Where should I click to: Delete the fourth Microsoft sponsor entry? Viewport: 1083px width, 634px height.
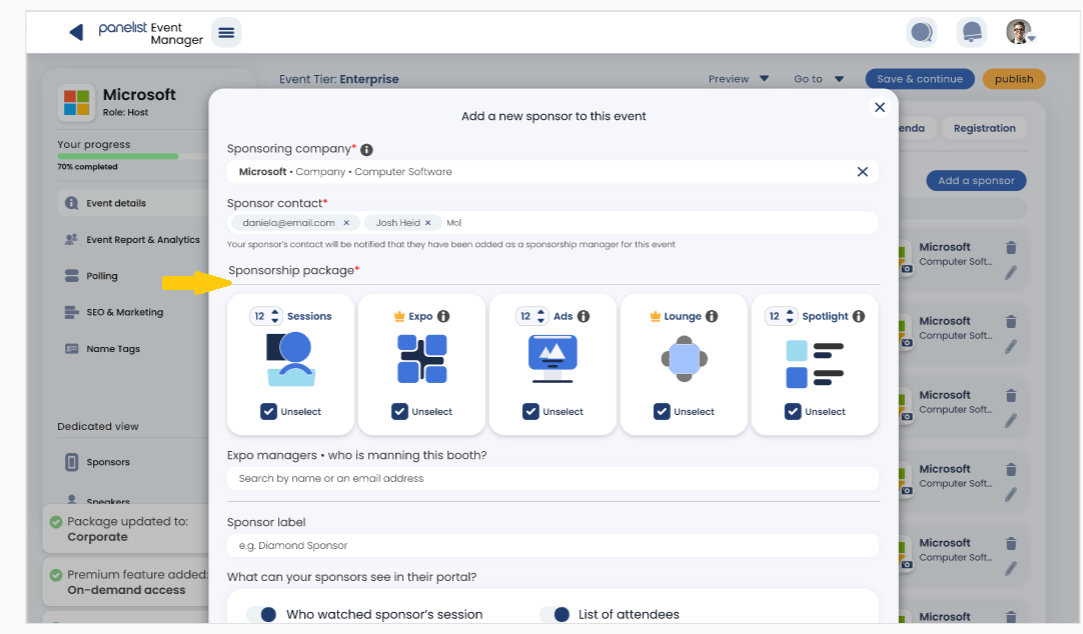tap(1011, 470)
